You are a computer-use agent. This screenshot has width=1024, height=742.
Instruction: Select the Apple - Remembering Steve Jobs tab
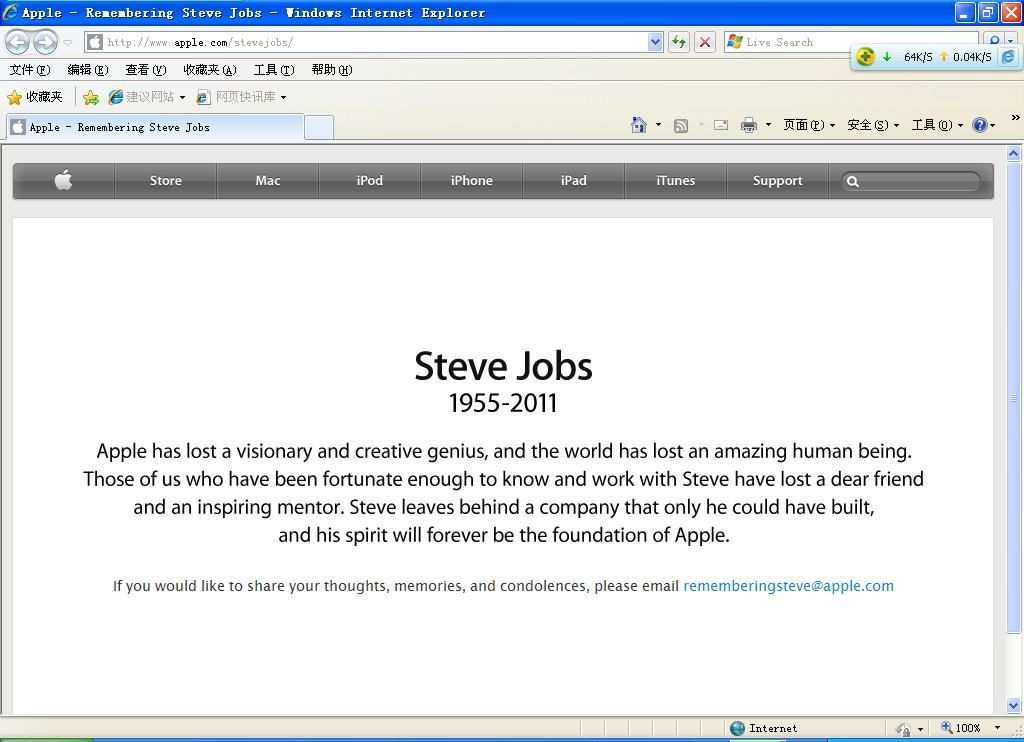155,127
